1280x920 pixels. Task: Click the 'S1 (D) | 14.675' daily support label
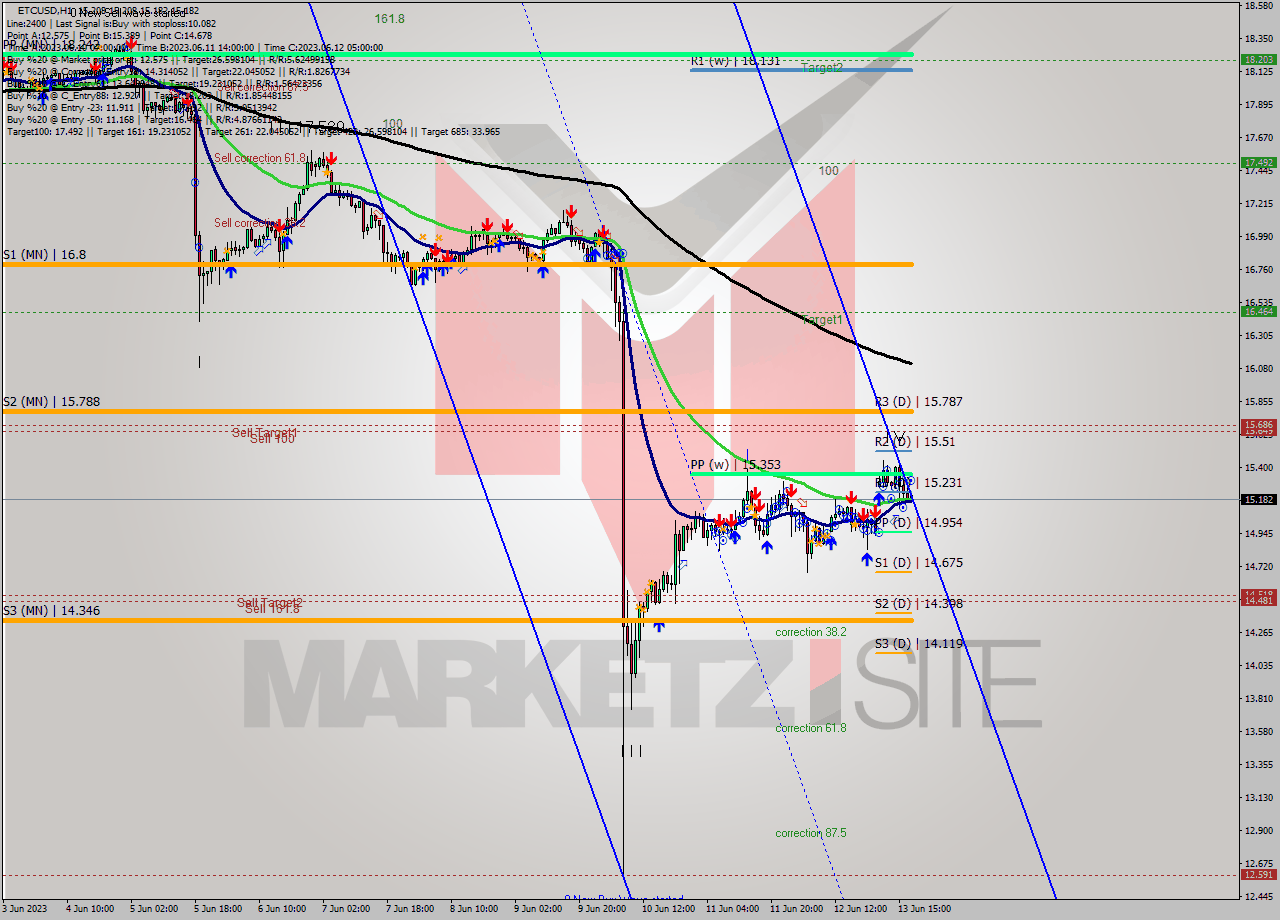coord(919,563)
